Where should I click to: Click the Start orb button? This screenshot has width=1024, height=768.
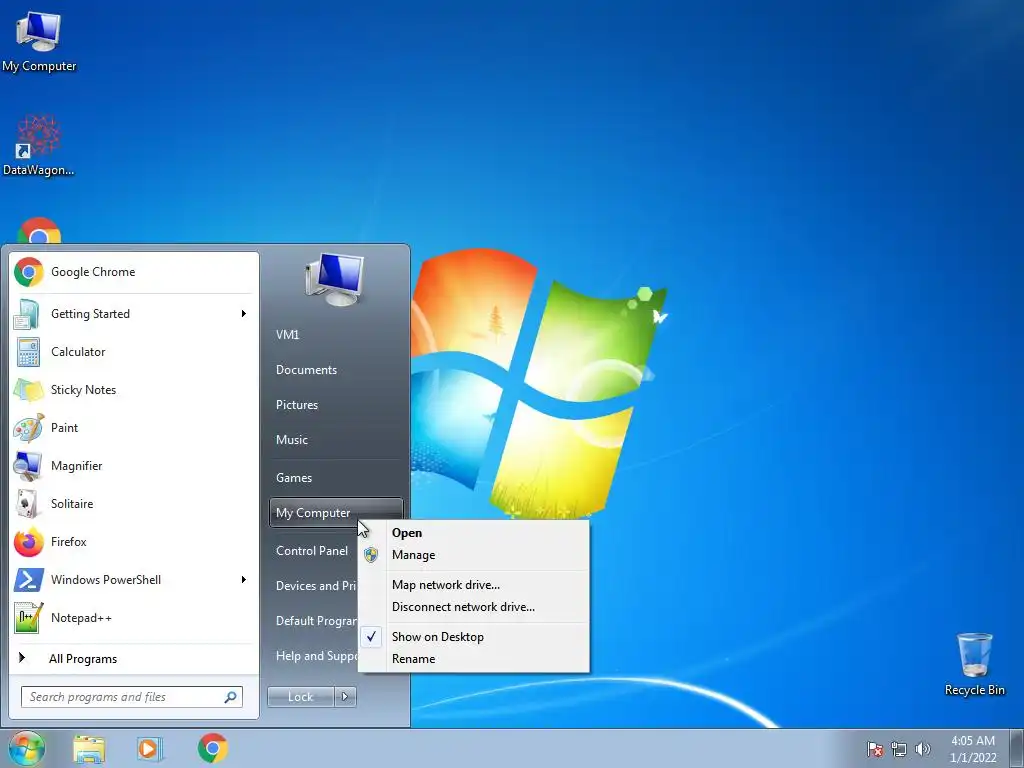tap(27, 748)
